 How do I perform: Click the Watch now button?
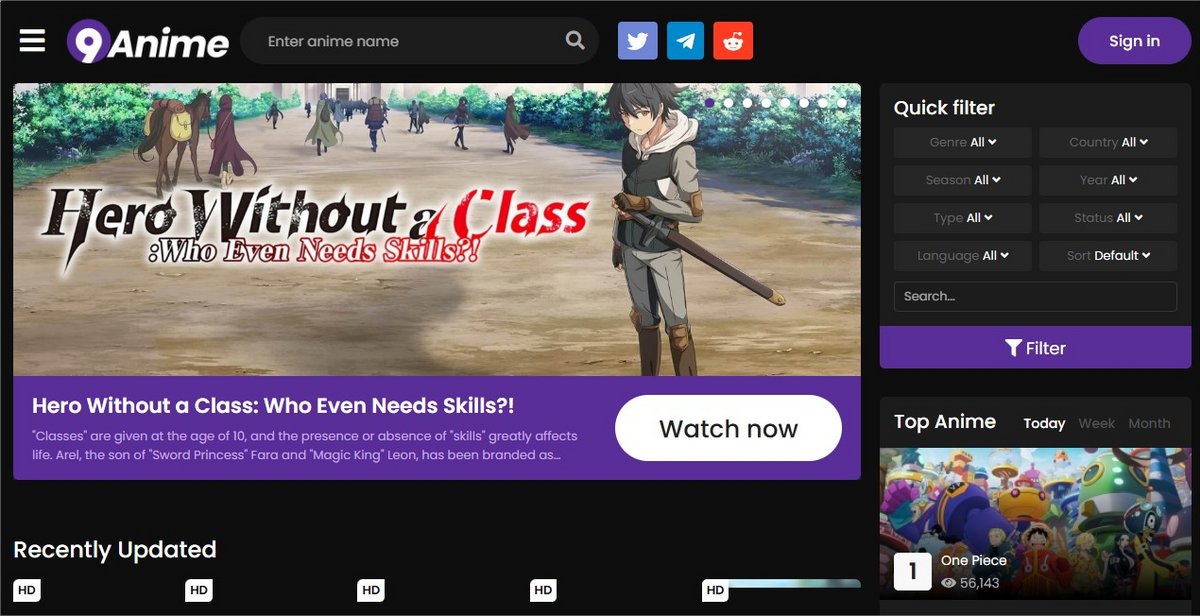point(728,428)
